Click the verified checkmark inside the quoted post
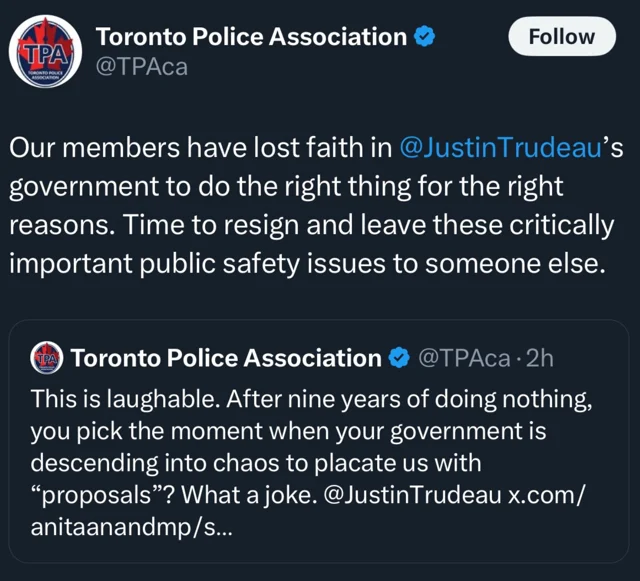This screenshot has width=640, height=581. (x=398, y=358)
